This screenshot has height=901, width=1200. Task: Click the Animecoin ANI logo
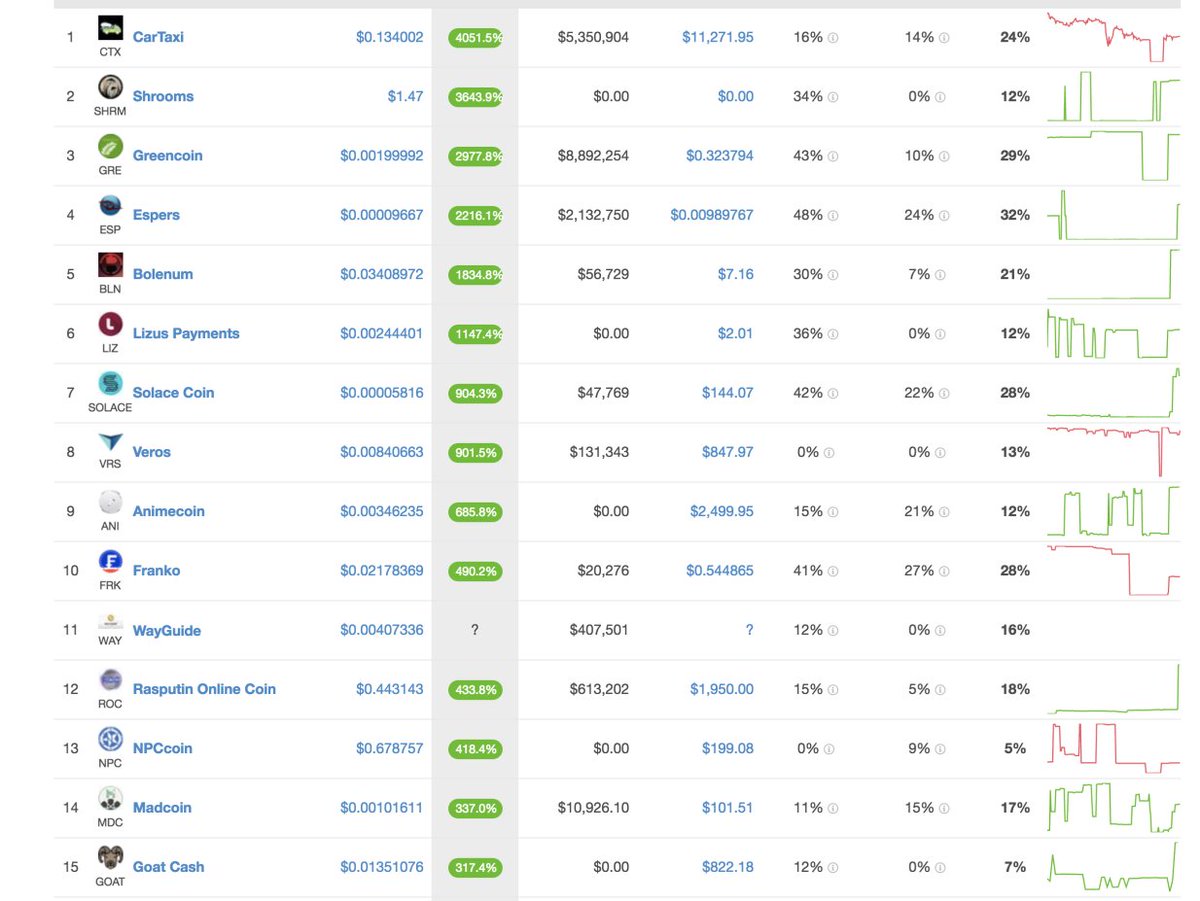[x=110, y=501]
